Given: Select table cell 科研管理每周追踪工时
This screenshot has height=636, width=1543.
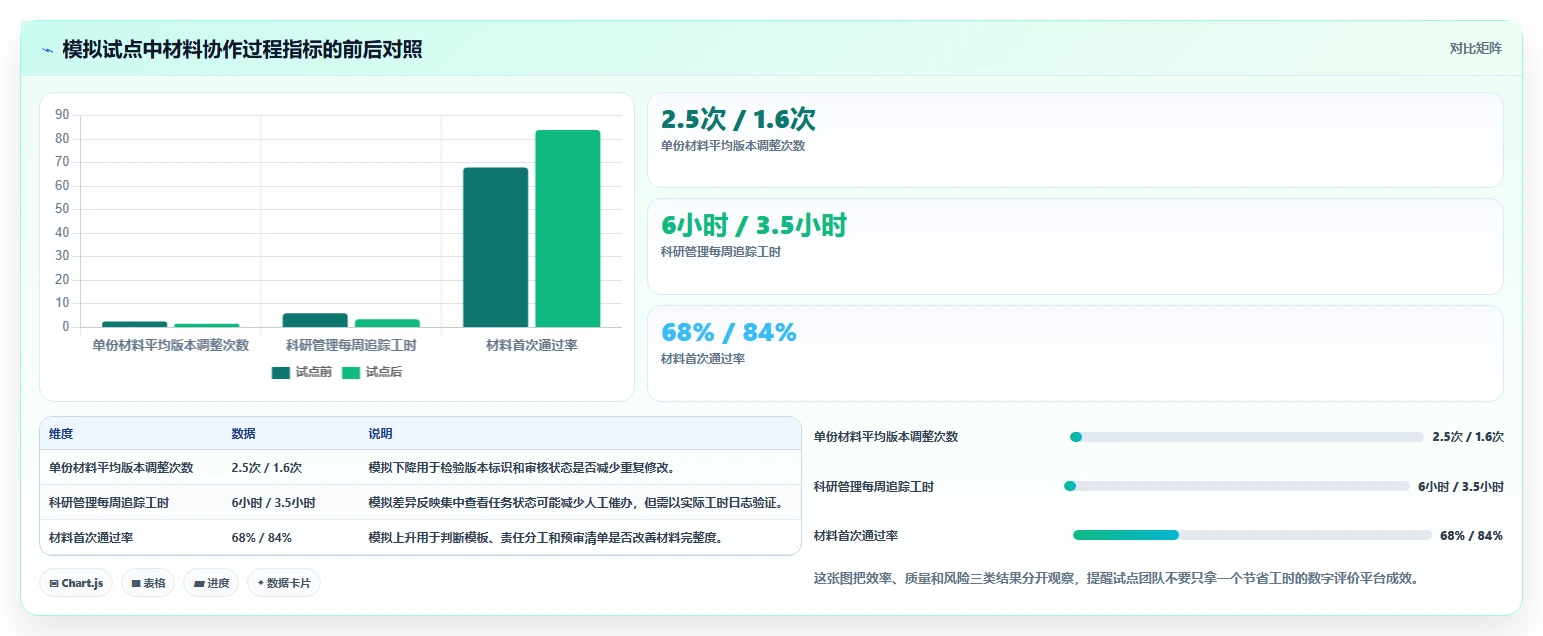Looking at the screenshot, I should [x=109, y=502].
